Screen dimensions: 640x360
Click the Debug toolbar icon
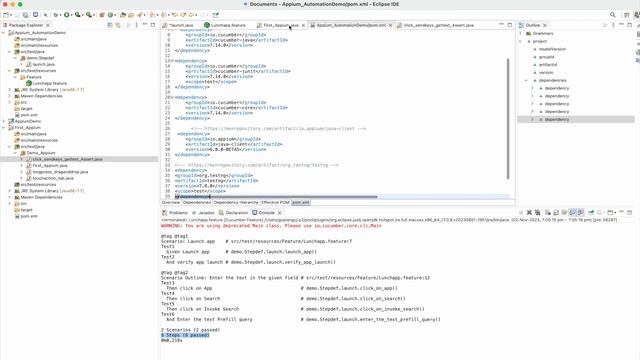(x=55, y=15)
